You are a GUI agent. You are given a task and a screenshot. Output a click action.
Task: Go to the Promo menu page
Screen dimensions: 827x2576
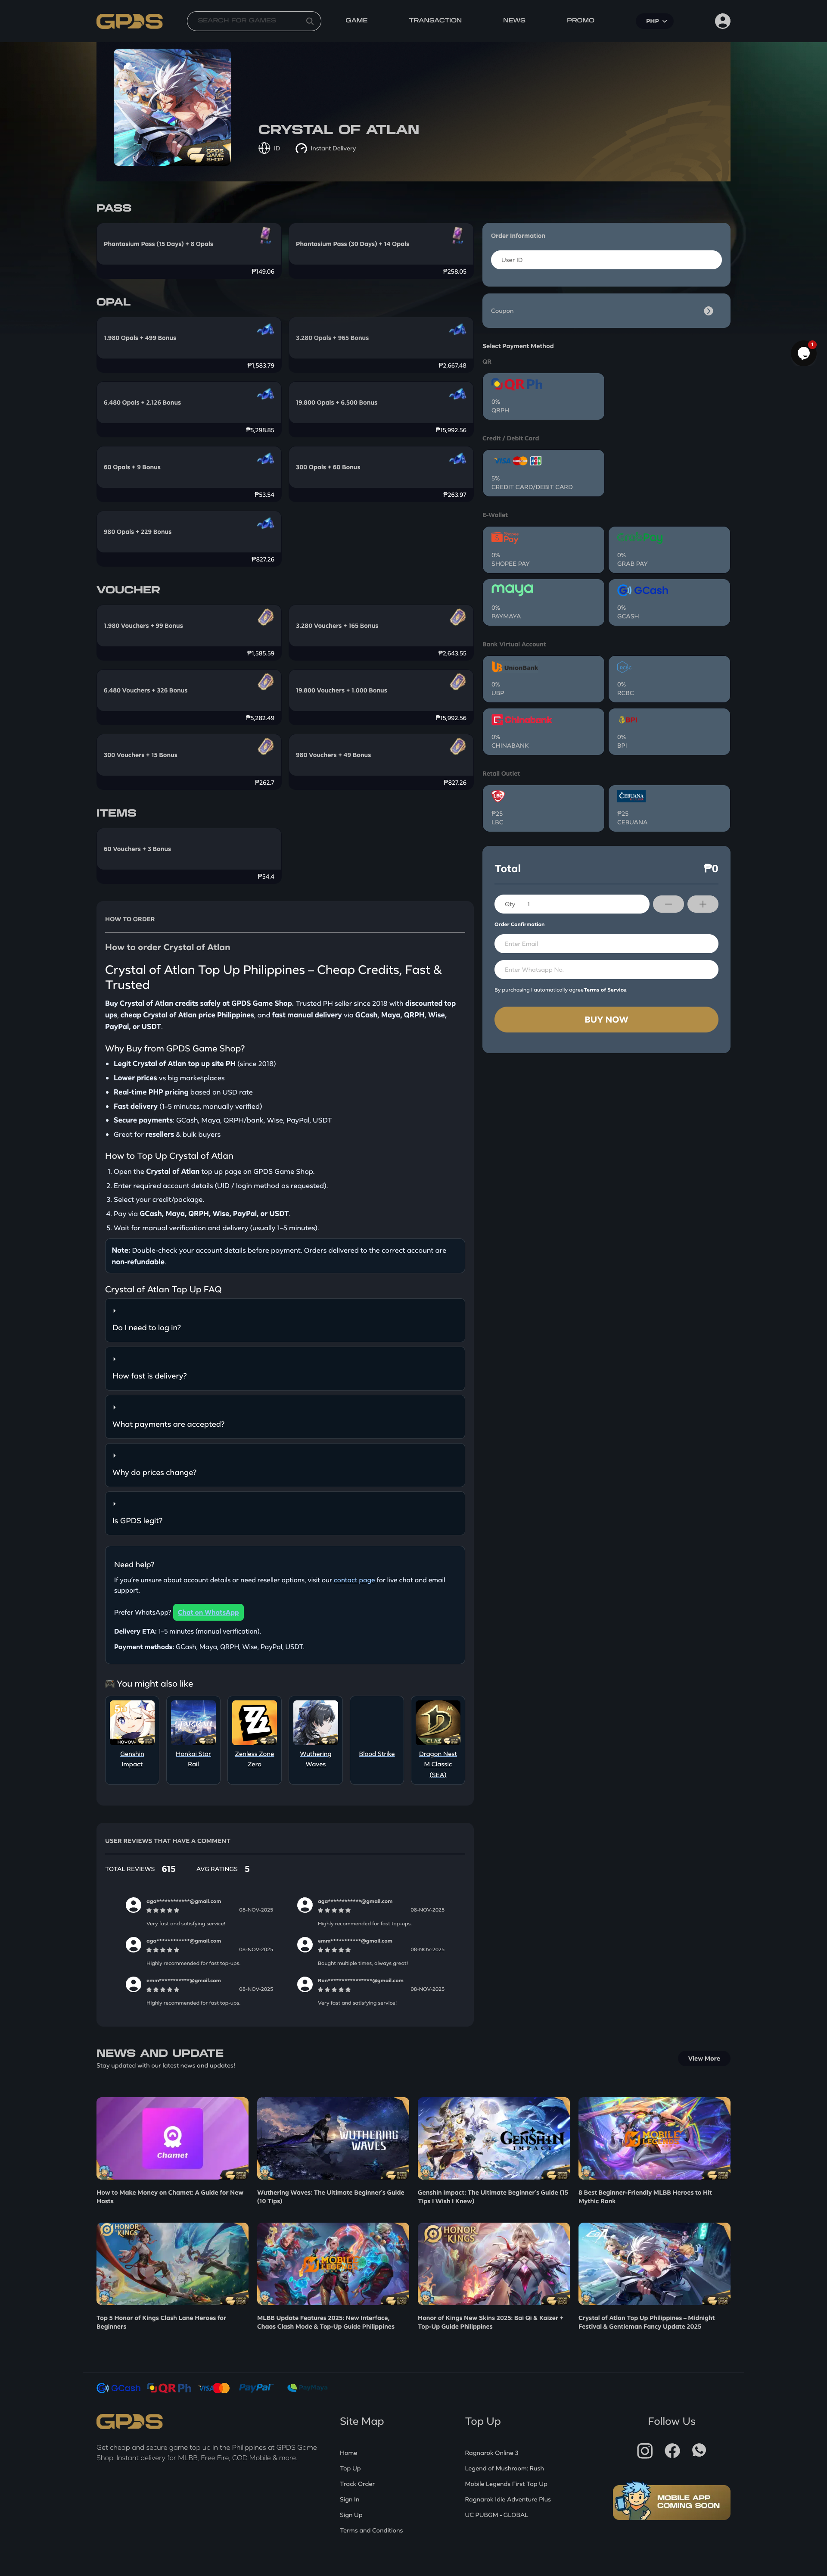coord(580,20)
